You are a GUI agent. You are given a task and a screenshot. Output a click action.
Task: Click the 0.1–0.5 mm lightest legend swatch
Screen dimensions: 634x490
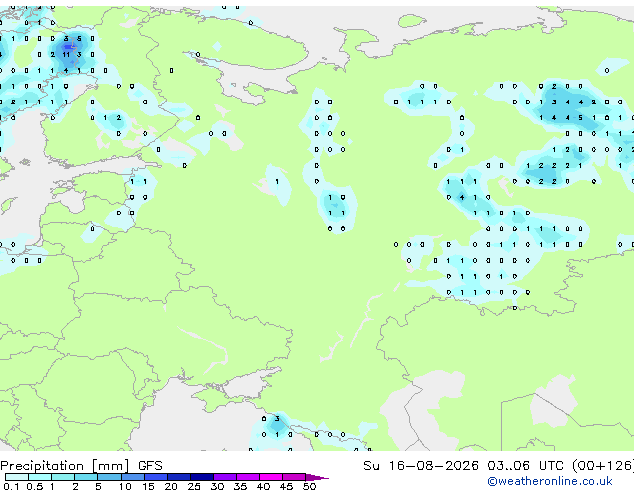[x=17, y=477]
